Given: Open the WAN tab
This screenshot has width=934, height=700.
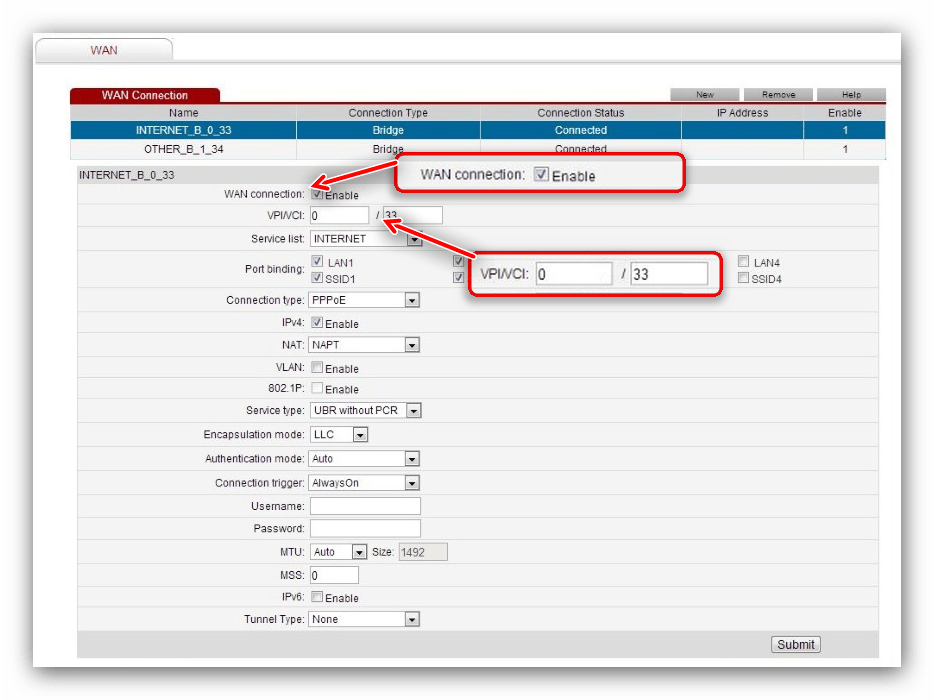Looking at the screenshot, I should coord(104,49).
